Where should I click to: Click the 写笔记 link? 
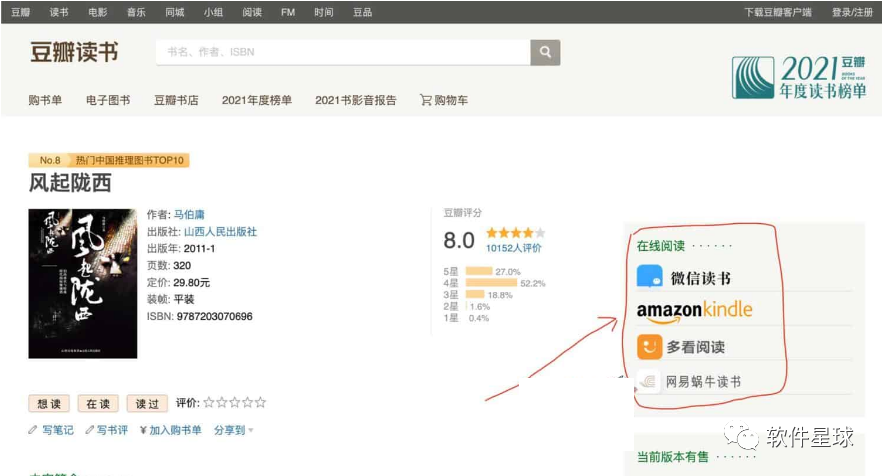[x=57, y=430]
